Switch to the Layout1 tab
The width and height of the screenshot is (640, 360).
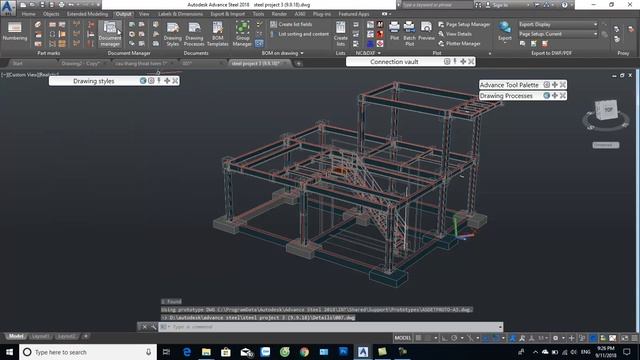click(40, 336)
